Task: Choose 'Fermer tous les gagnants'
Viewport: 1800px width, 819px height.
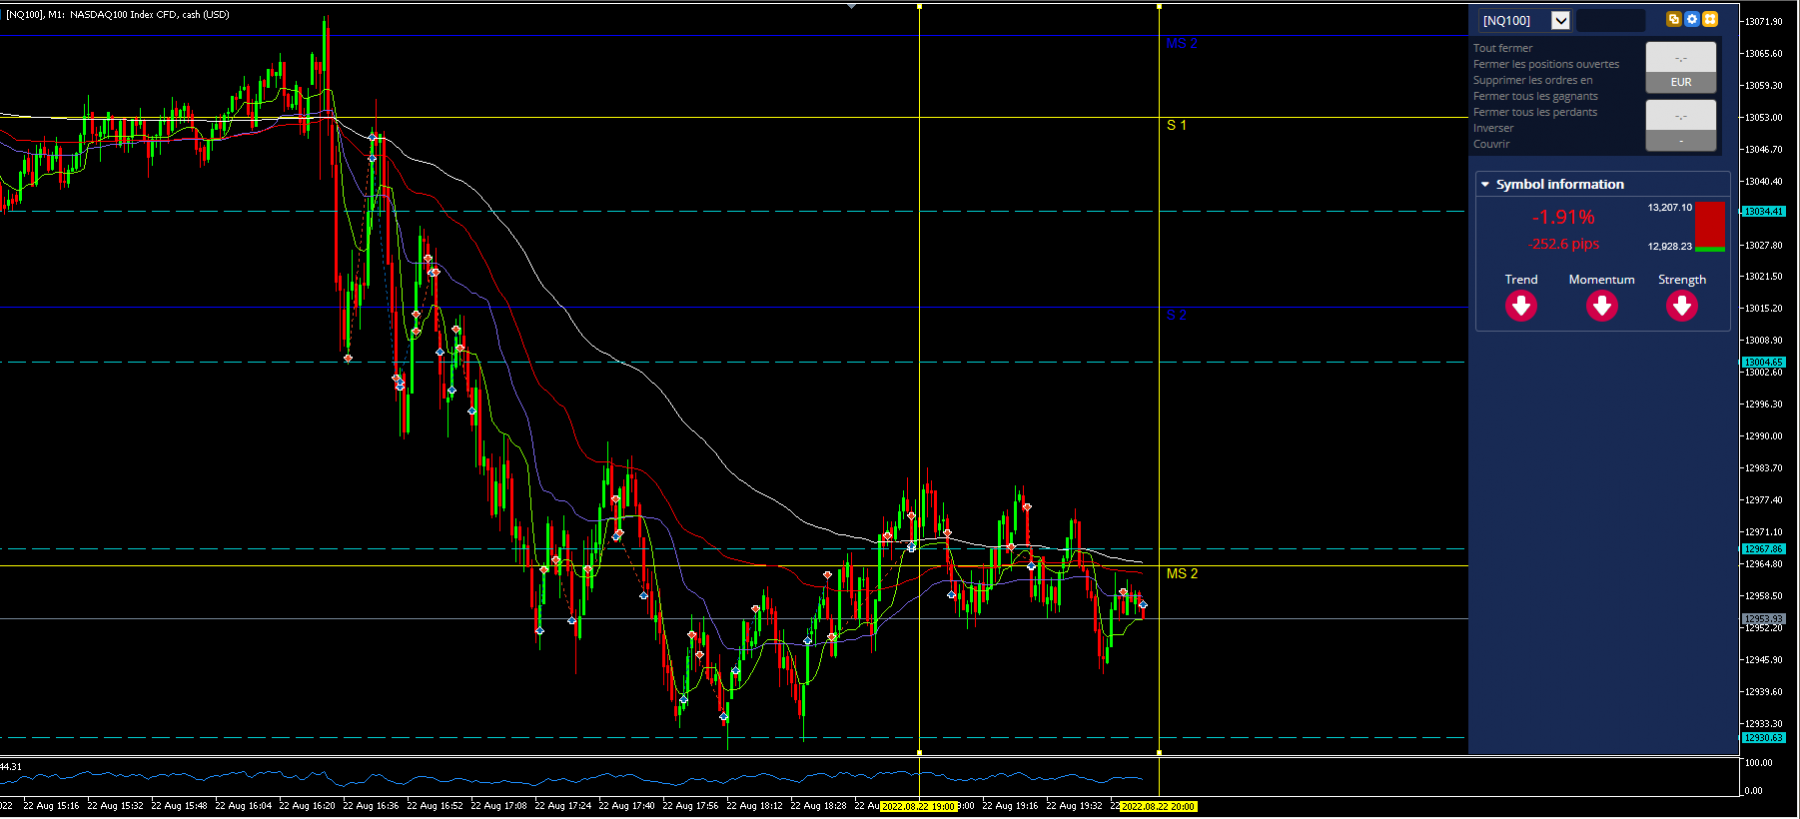Action: coord(1535,96)
